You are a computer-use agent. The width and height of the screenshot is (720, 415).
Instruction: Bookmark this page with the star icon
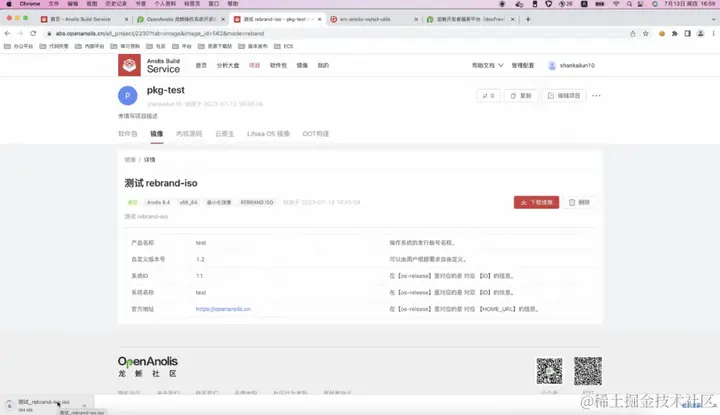click(646, 34)
